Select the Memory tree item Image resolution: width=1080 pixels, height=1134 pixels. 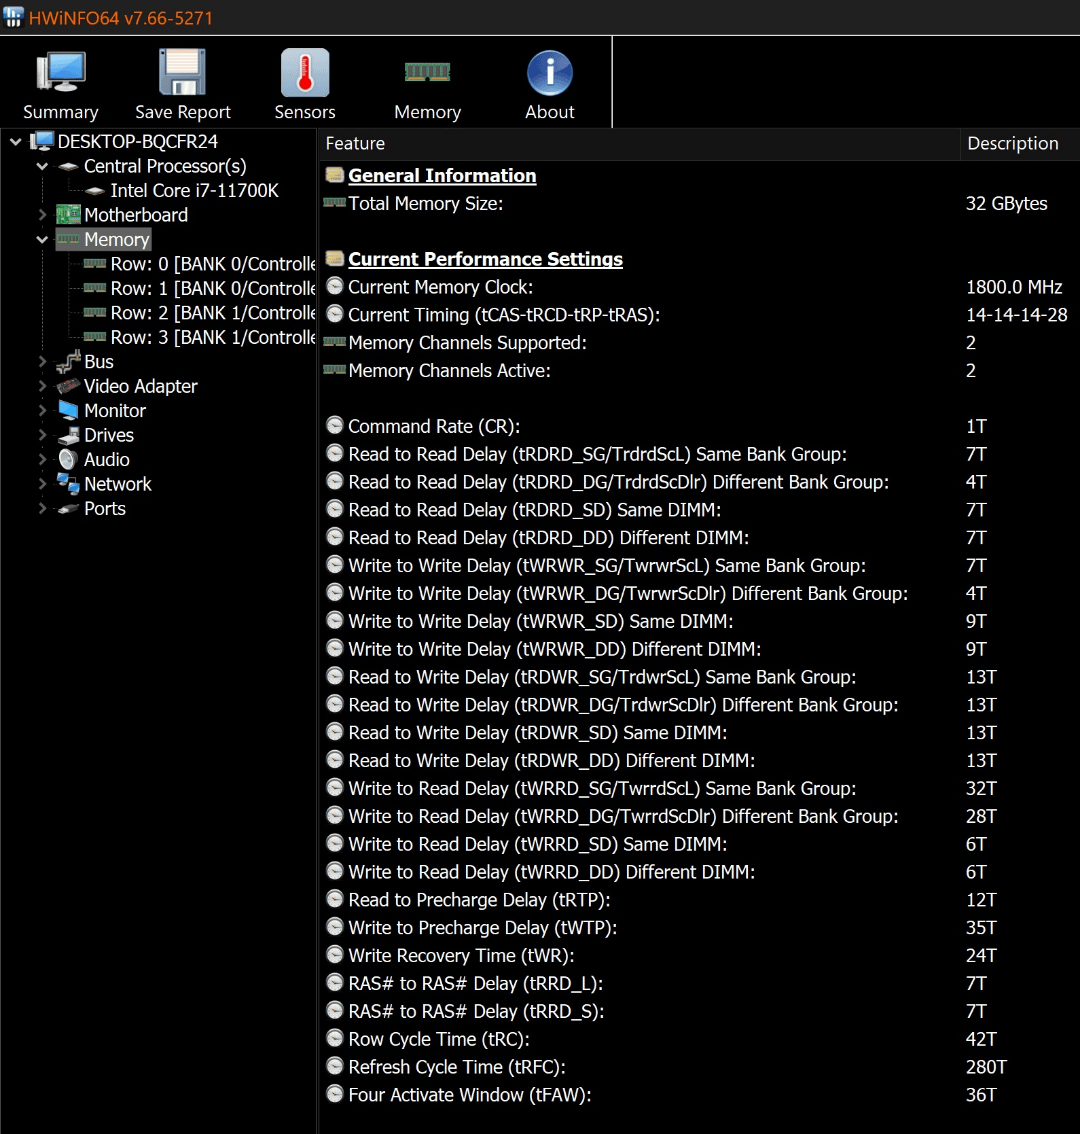click(116, 239)
